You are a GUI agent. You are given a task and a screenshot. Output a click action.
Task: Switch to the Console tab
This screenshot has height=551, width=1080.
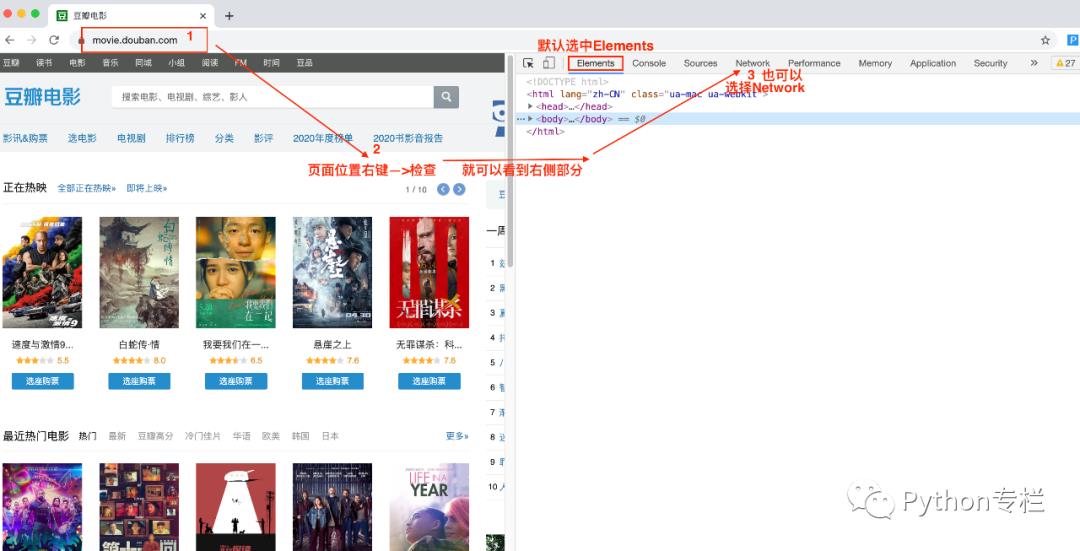649,63
